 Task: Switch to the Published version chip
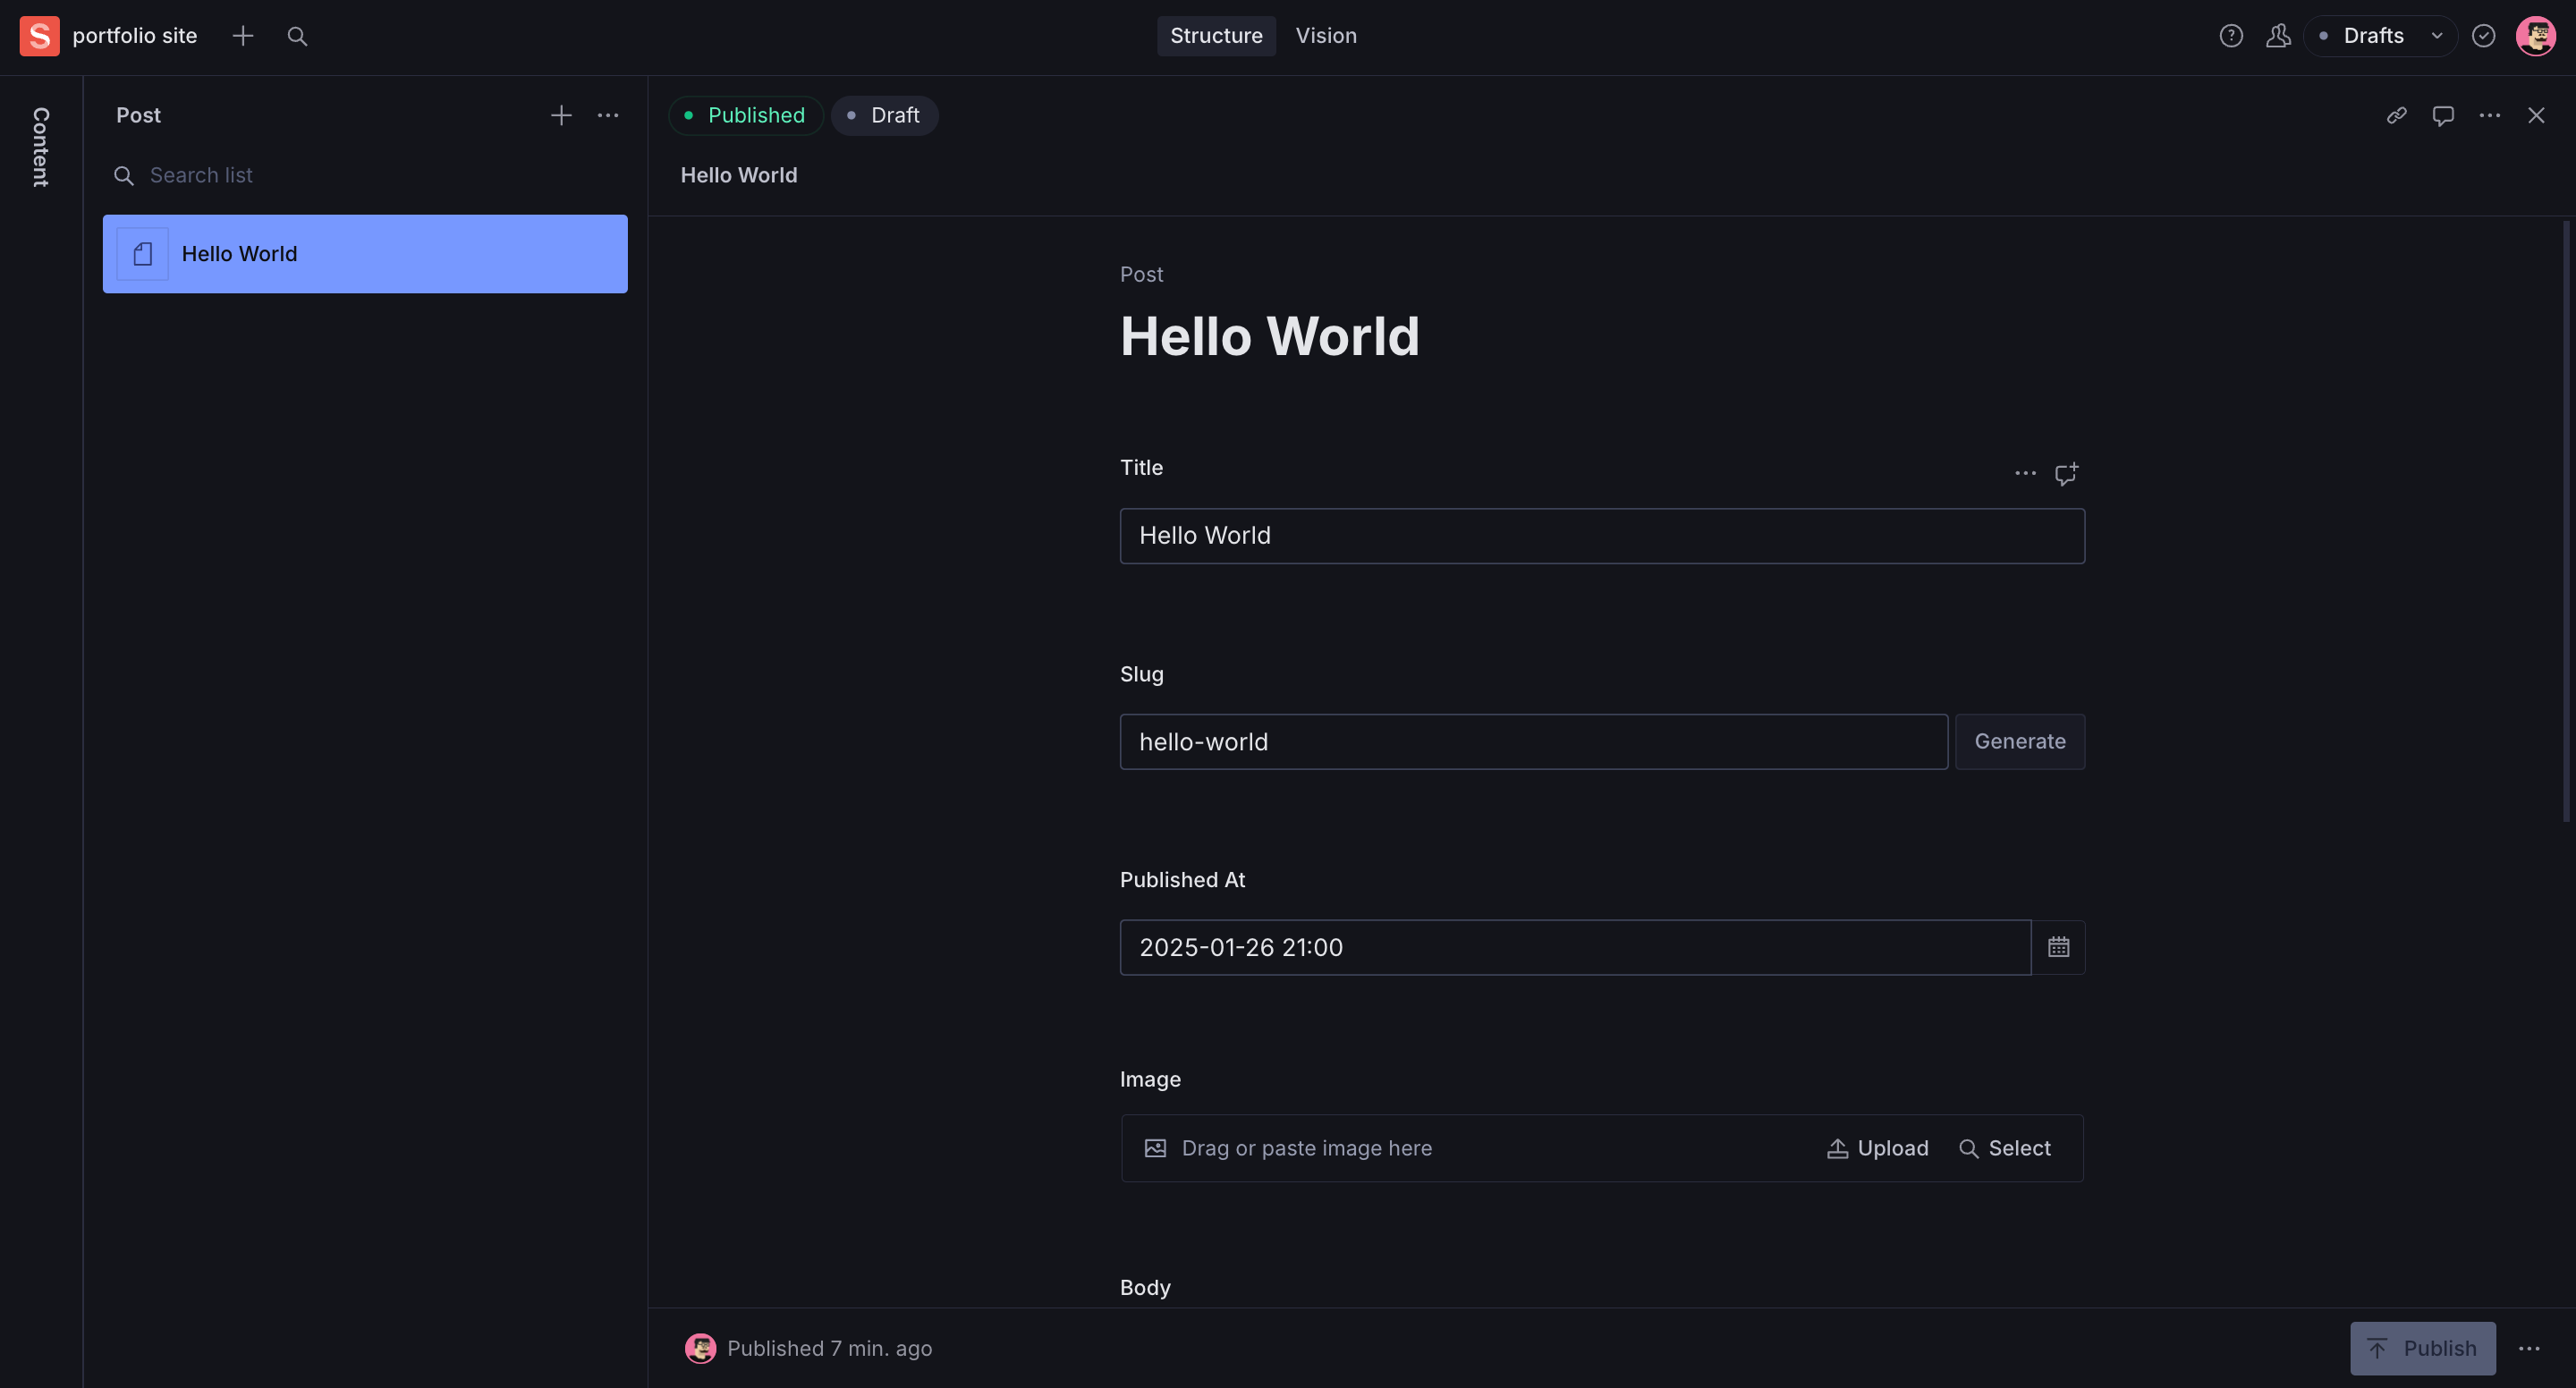(746, 116)
